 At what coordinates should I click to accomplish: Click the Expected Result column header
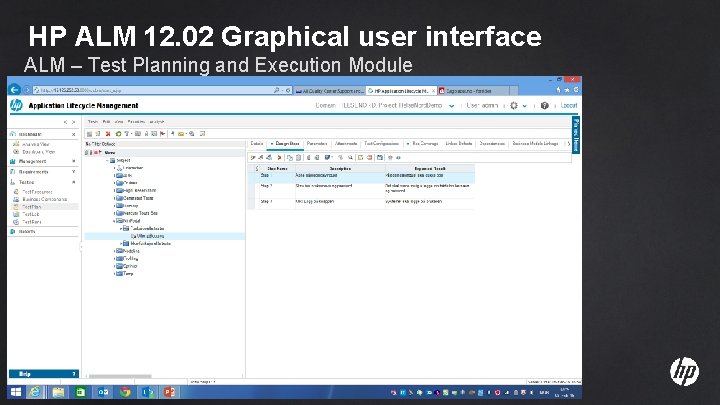coord(430,169)
